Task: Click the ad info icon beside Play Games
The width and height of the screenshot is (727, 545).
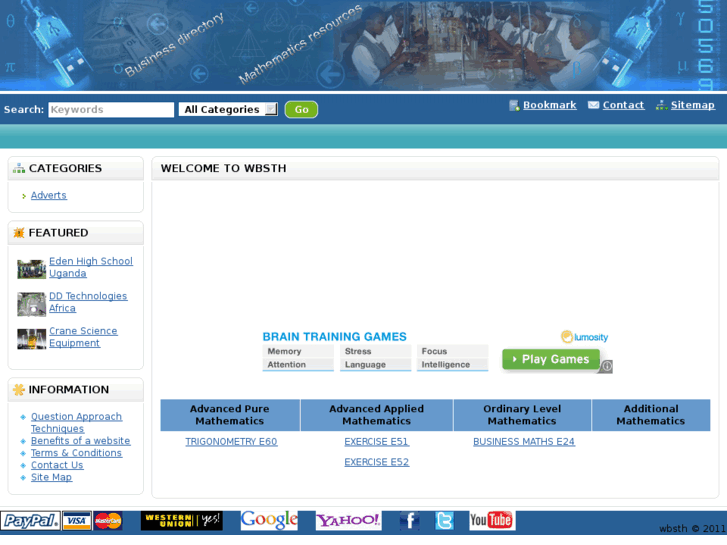Action: point(606,366)
